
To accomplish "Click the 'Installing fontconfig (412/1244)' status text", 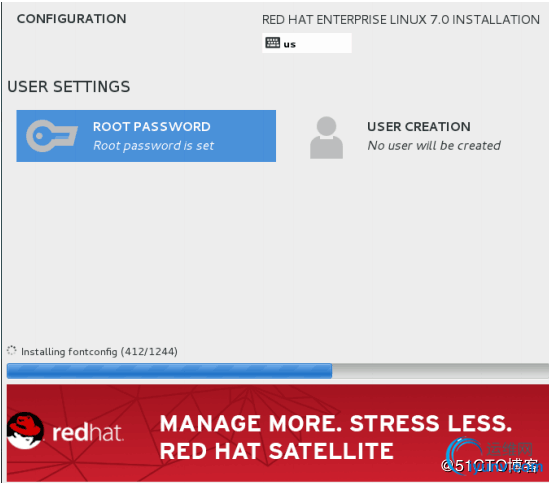I will click(99, 351).
